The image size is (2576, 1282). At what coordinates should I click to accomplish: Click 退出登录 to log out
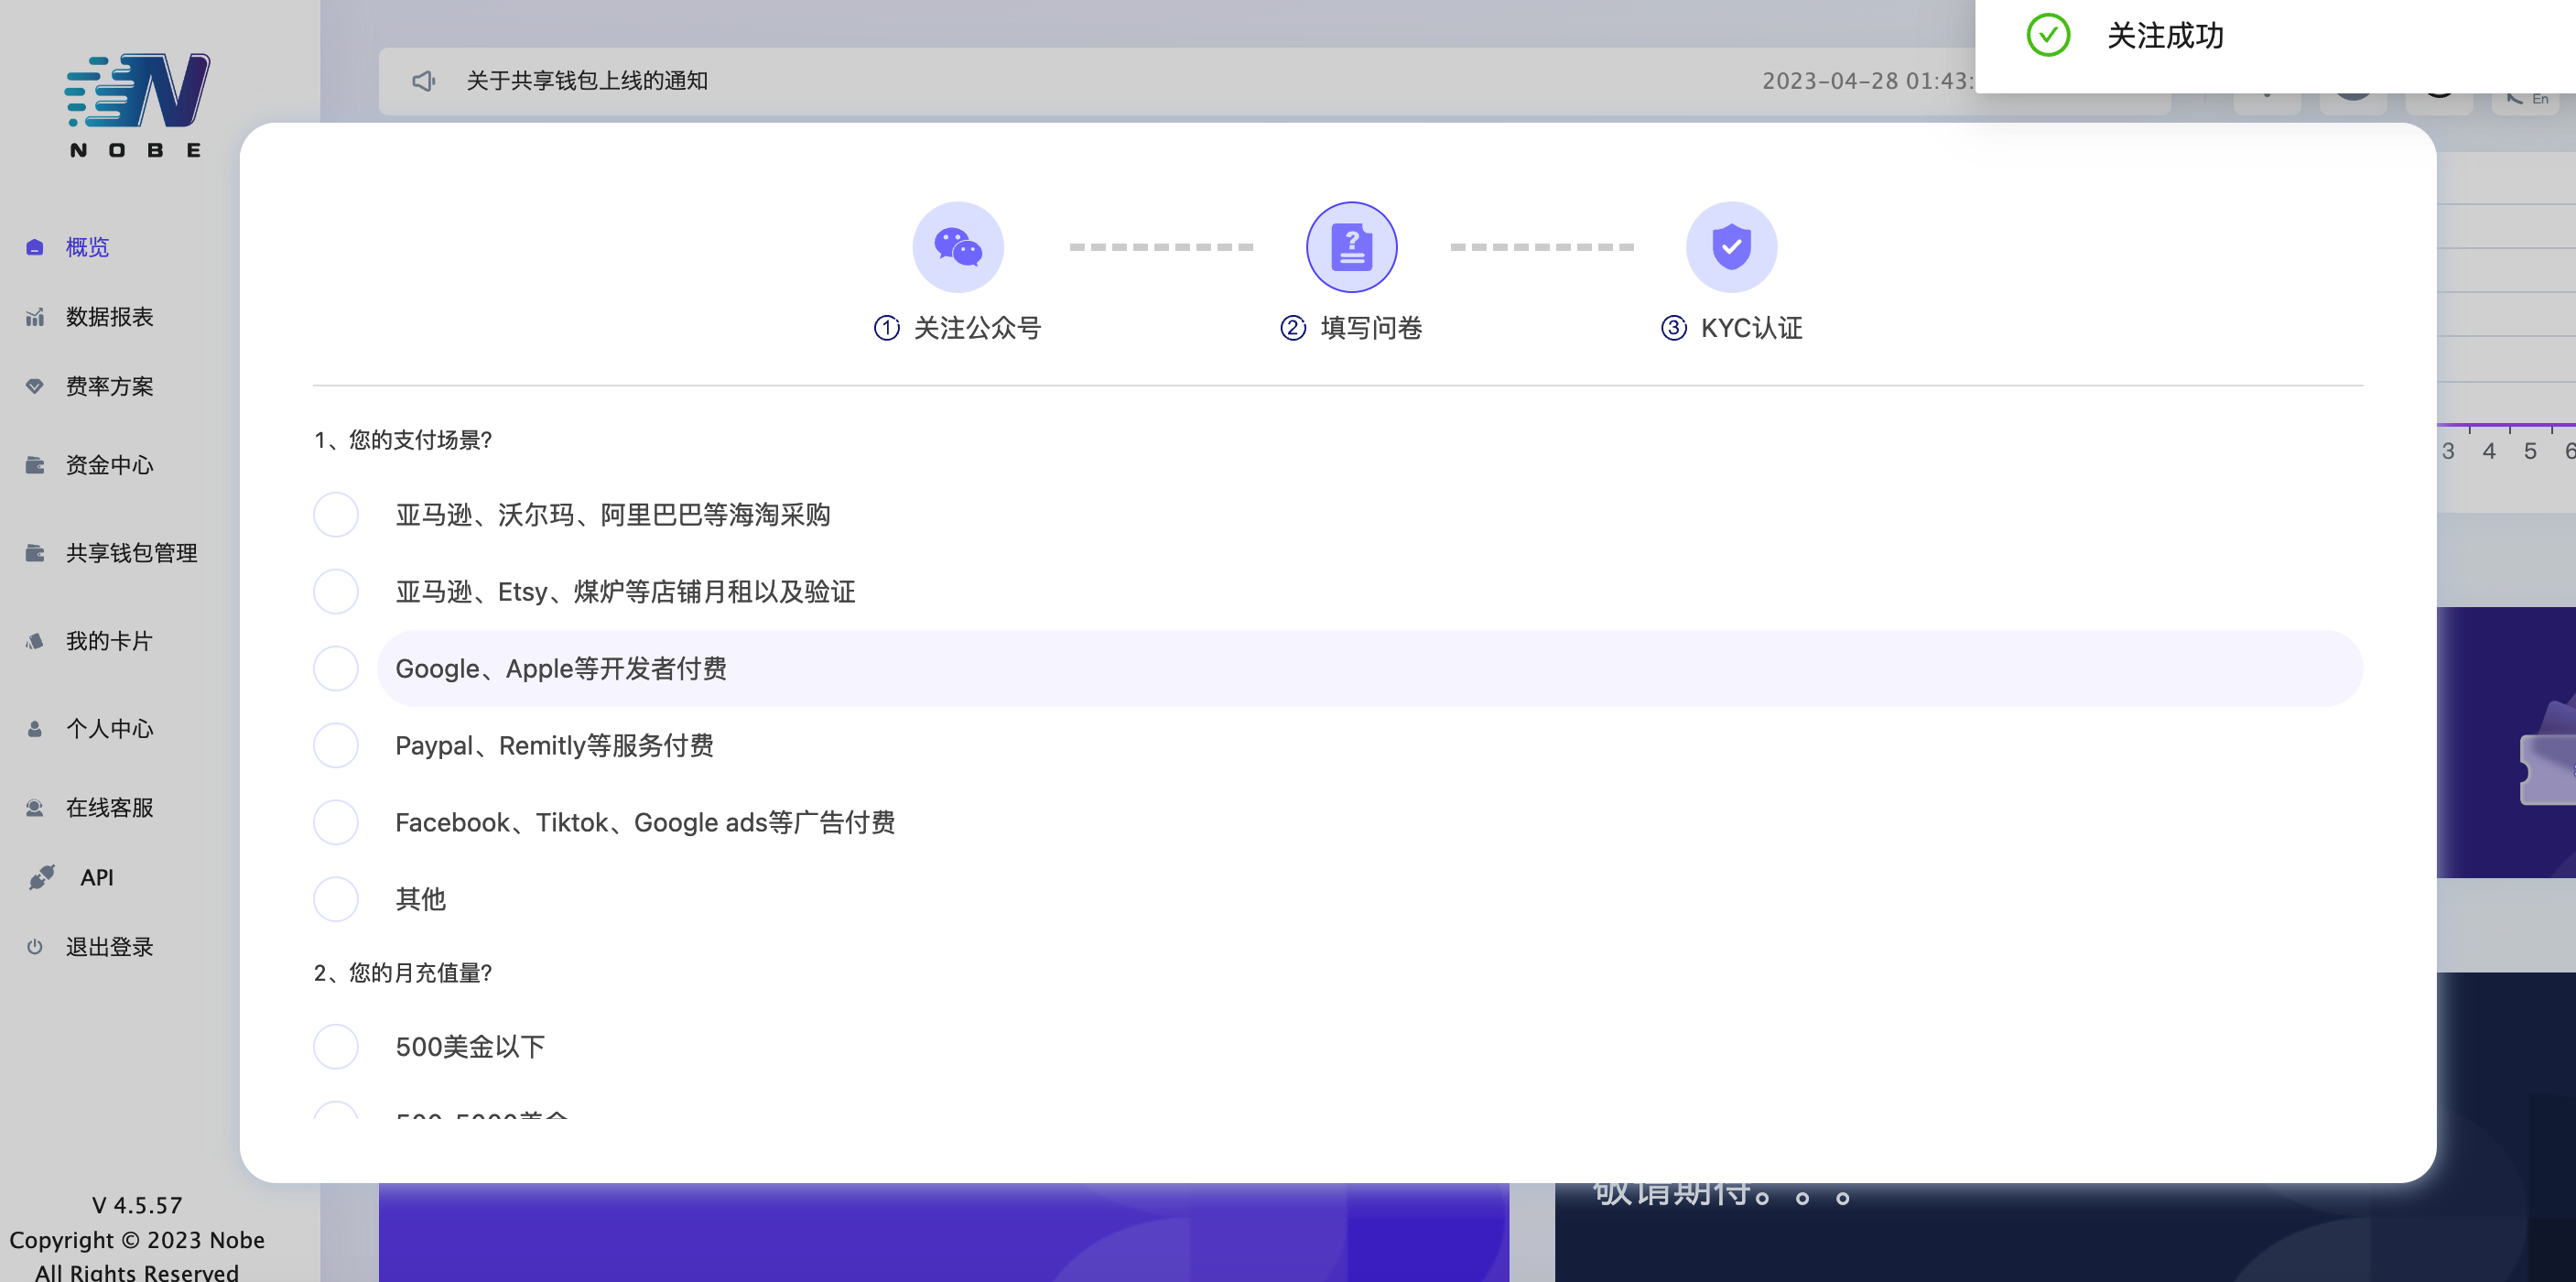click(x=109, y=947)
